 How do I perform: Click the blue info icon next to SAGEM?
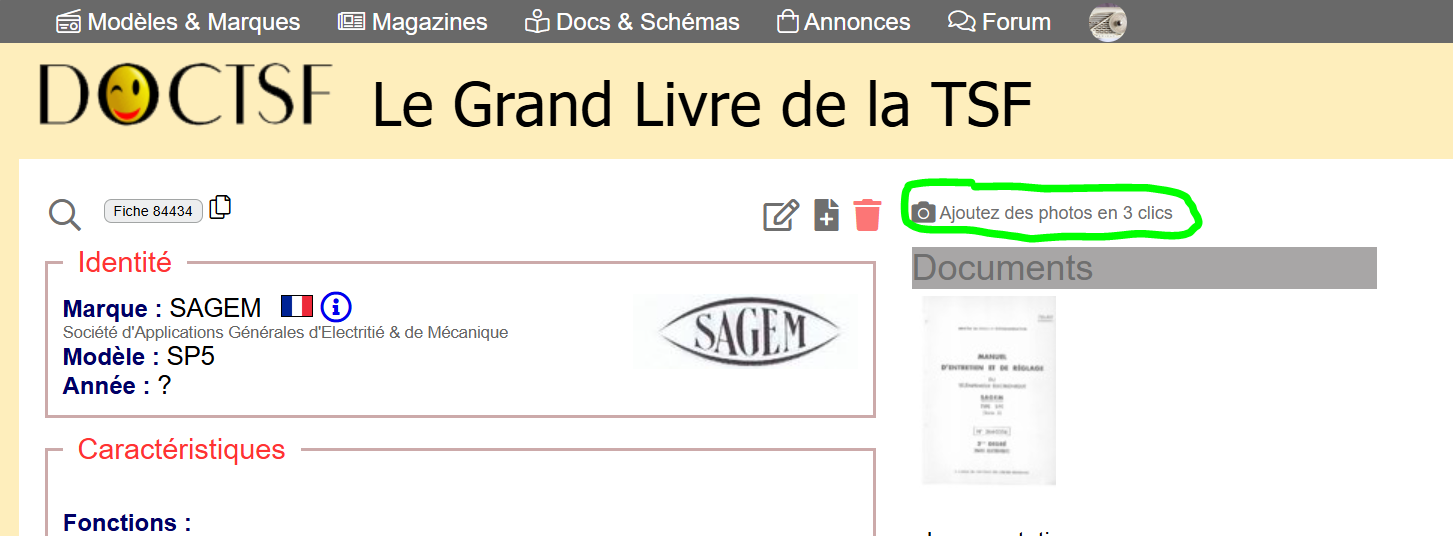[336, 306]
